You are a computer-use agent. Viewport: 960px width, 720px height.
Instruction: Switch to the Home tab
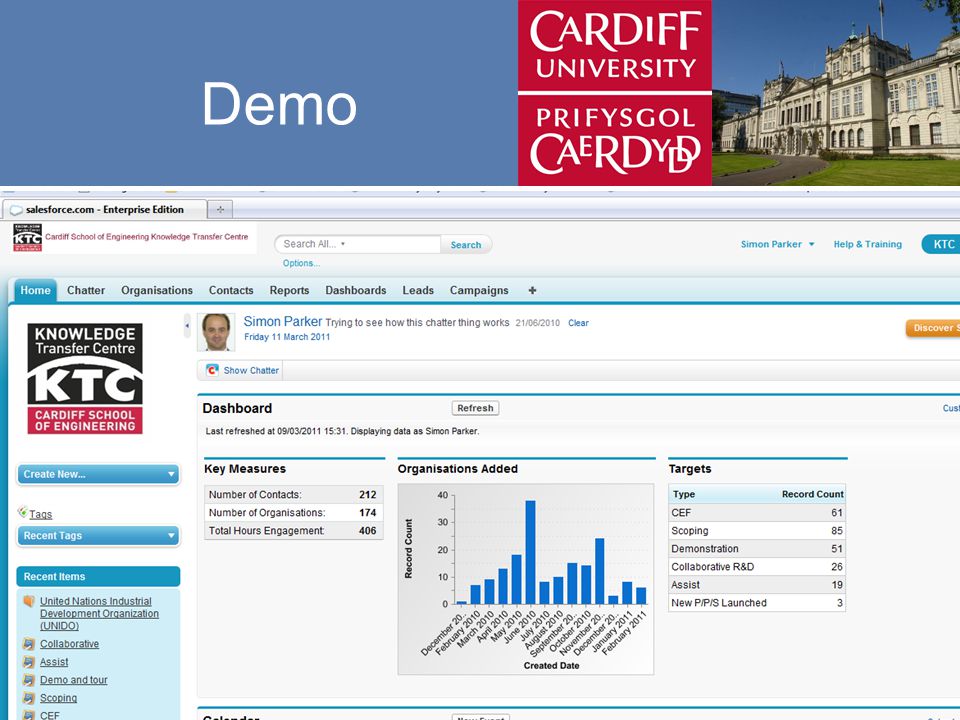[x=35, y=290]
